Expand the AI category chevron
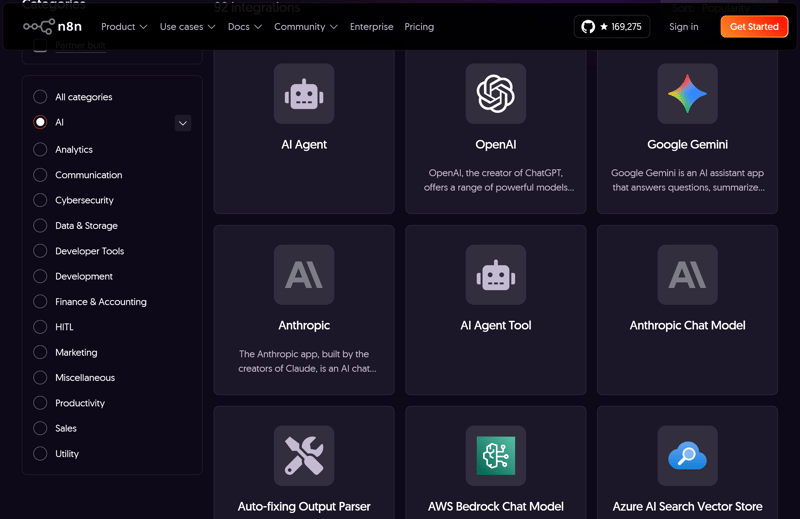Viewport: 800px width, 519px height. click(x=182, y=123)
